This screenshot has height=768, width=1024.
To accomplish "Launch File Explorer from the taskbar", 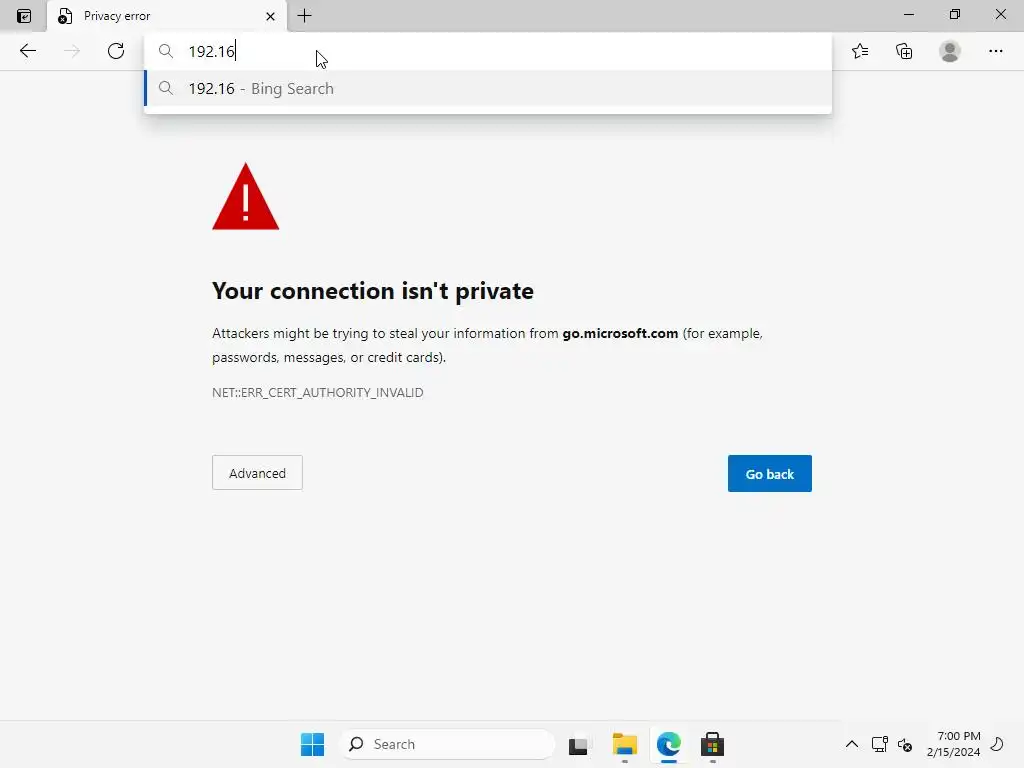I will pos(625,744).
